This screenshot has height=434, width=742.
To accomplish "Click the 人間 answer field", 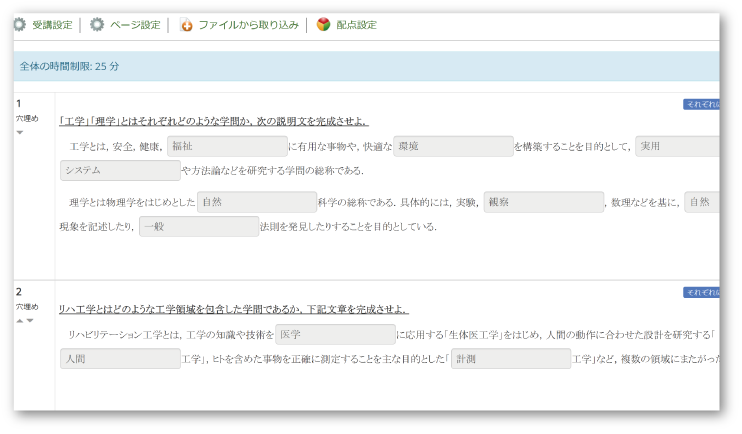I will pos(120,359).
